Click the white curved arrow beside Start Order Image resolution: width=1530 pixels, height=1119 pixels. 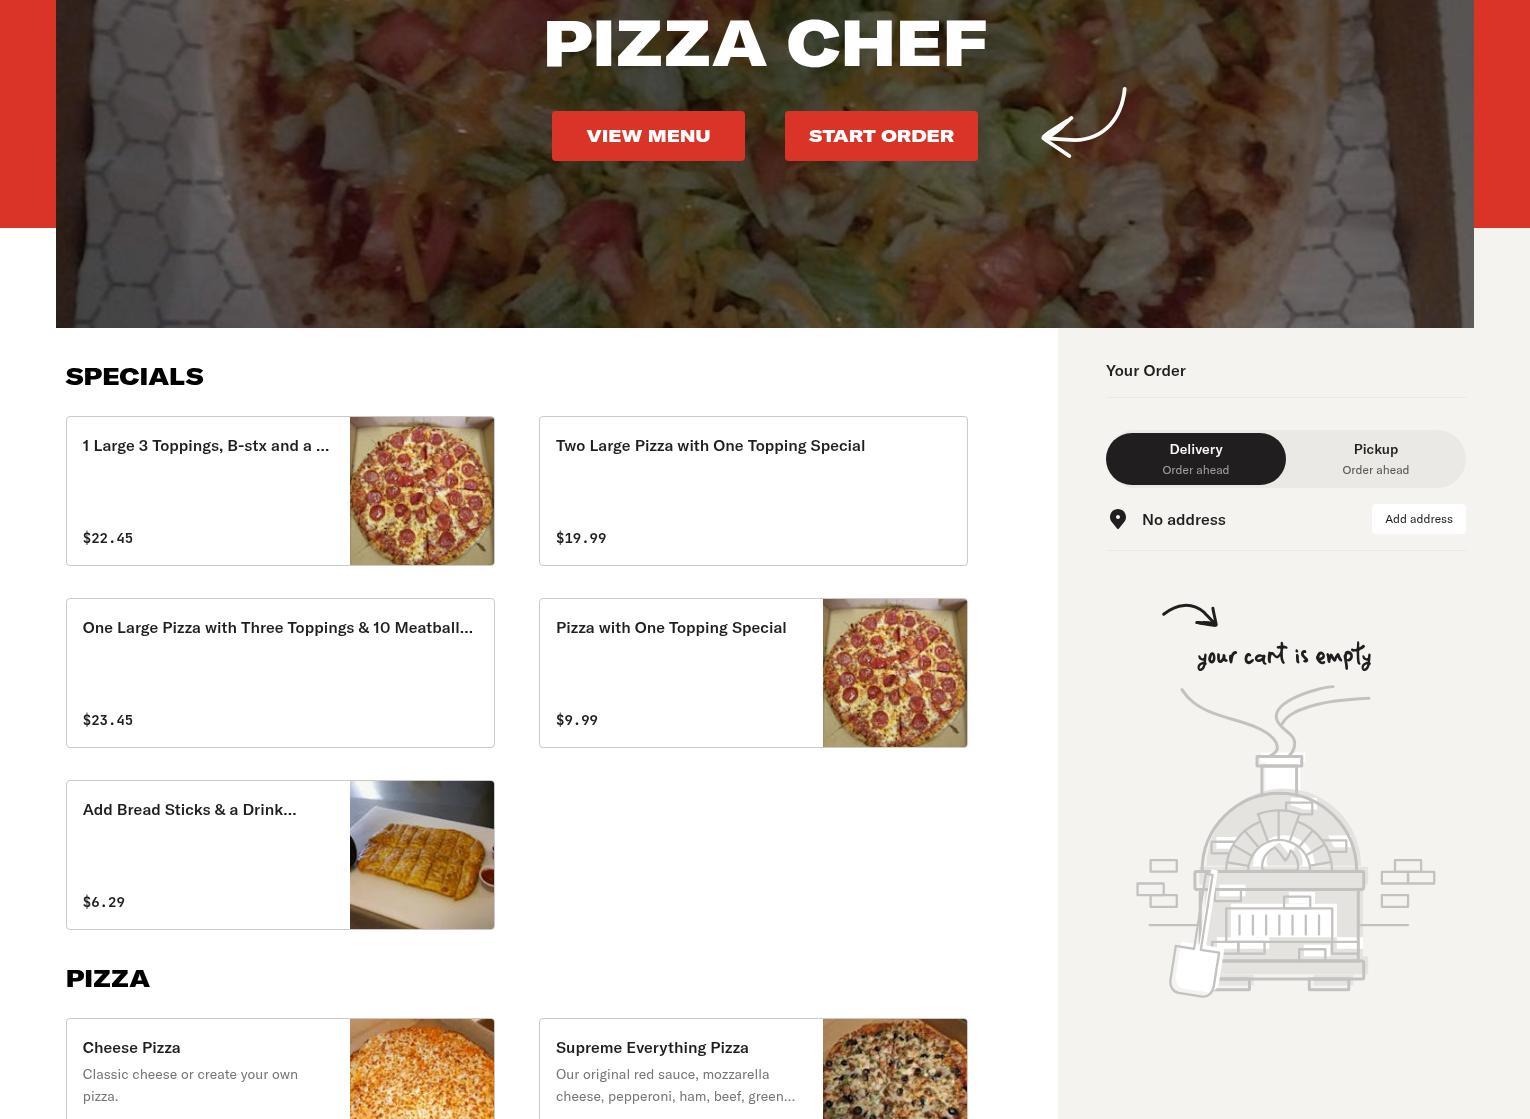(x=1084, y=122)
